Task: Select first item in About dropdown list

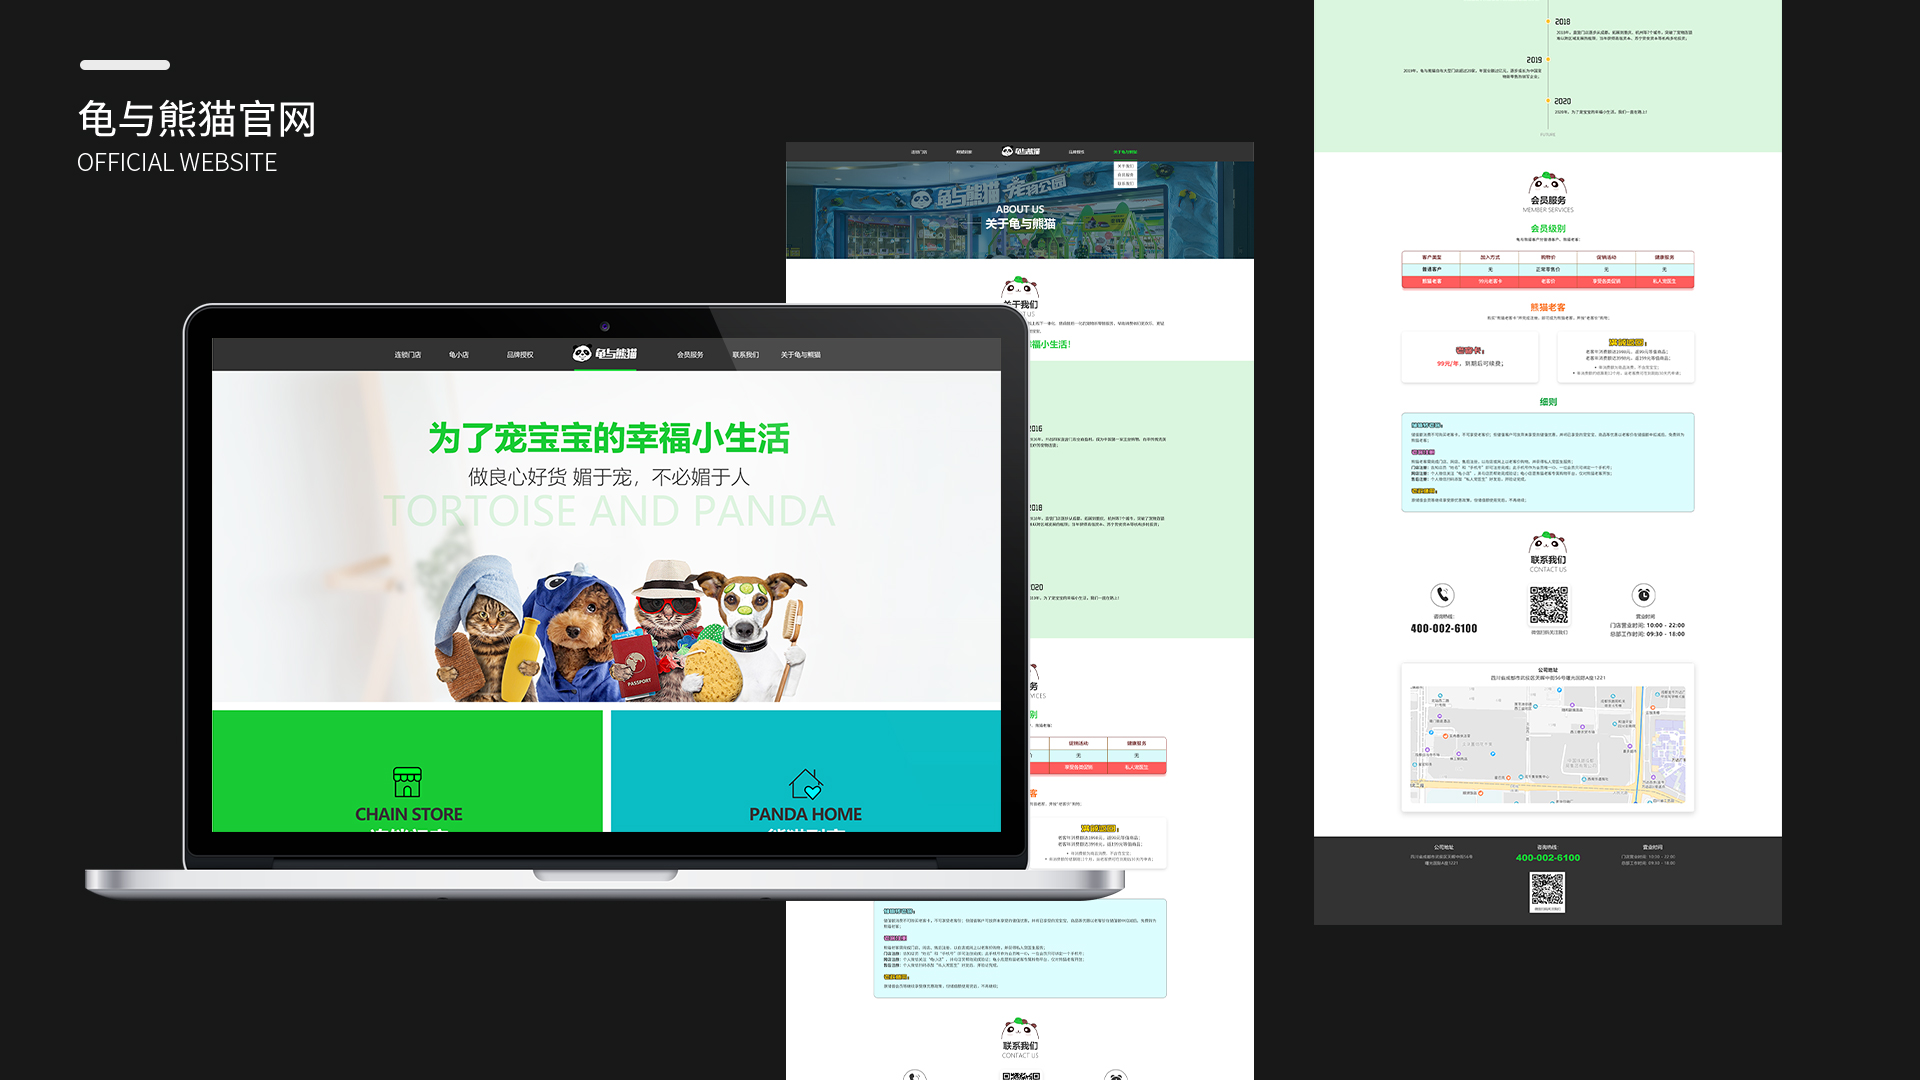Action: [1125, 167]
